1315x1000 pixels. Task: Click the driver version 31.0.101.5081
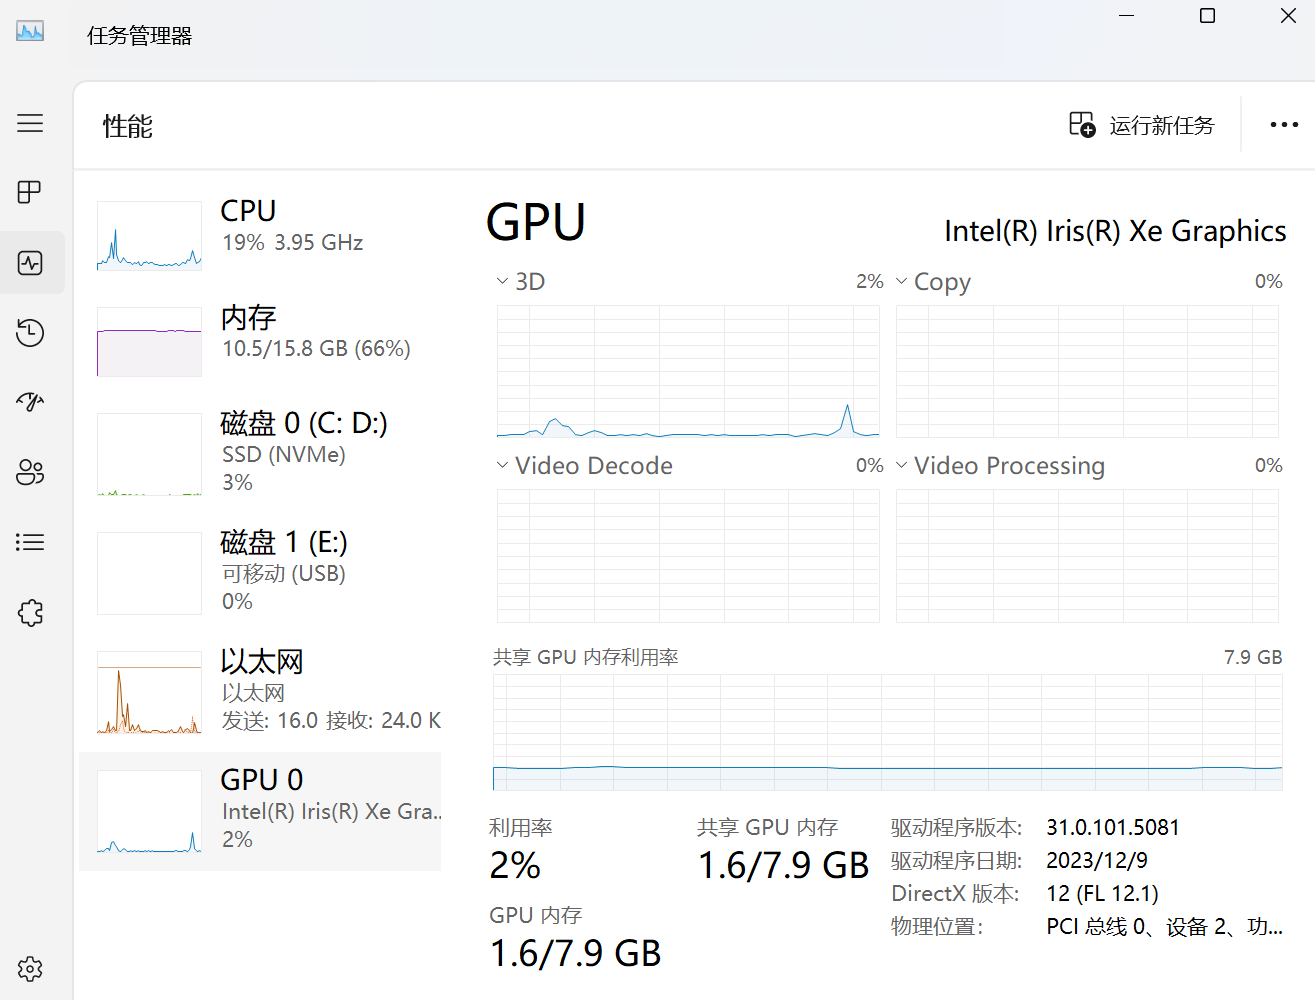[x=1113, y=828]
